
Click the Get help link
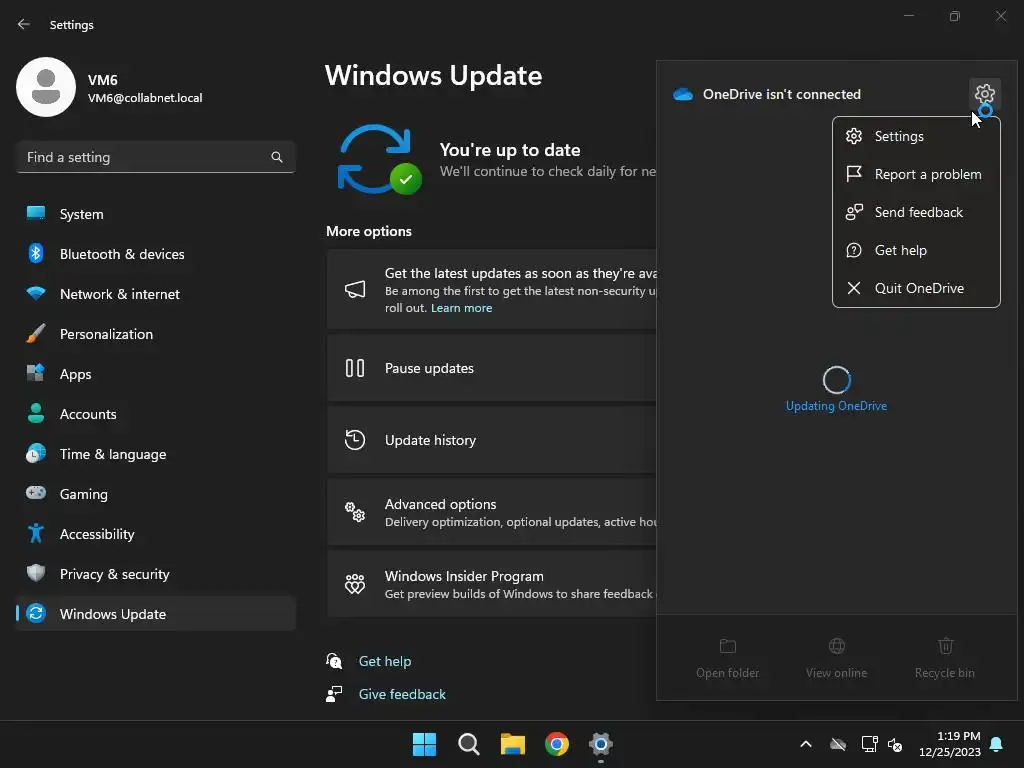(x=385, y=661)
